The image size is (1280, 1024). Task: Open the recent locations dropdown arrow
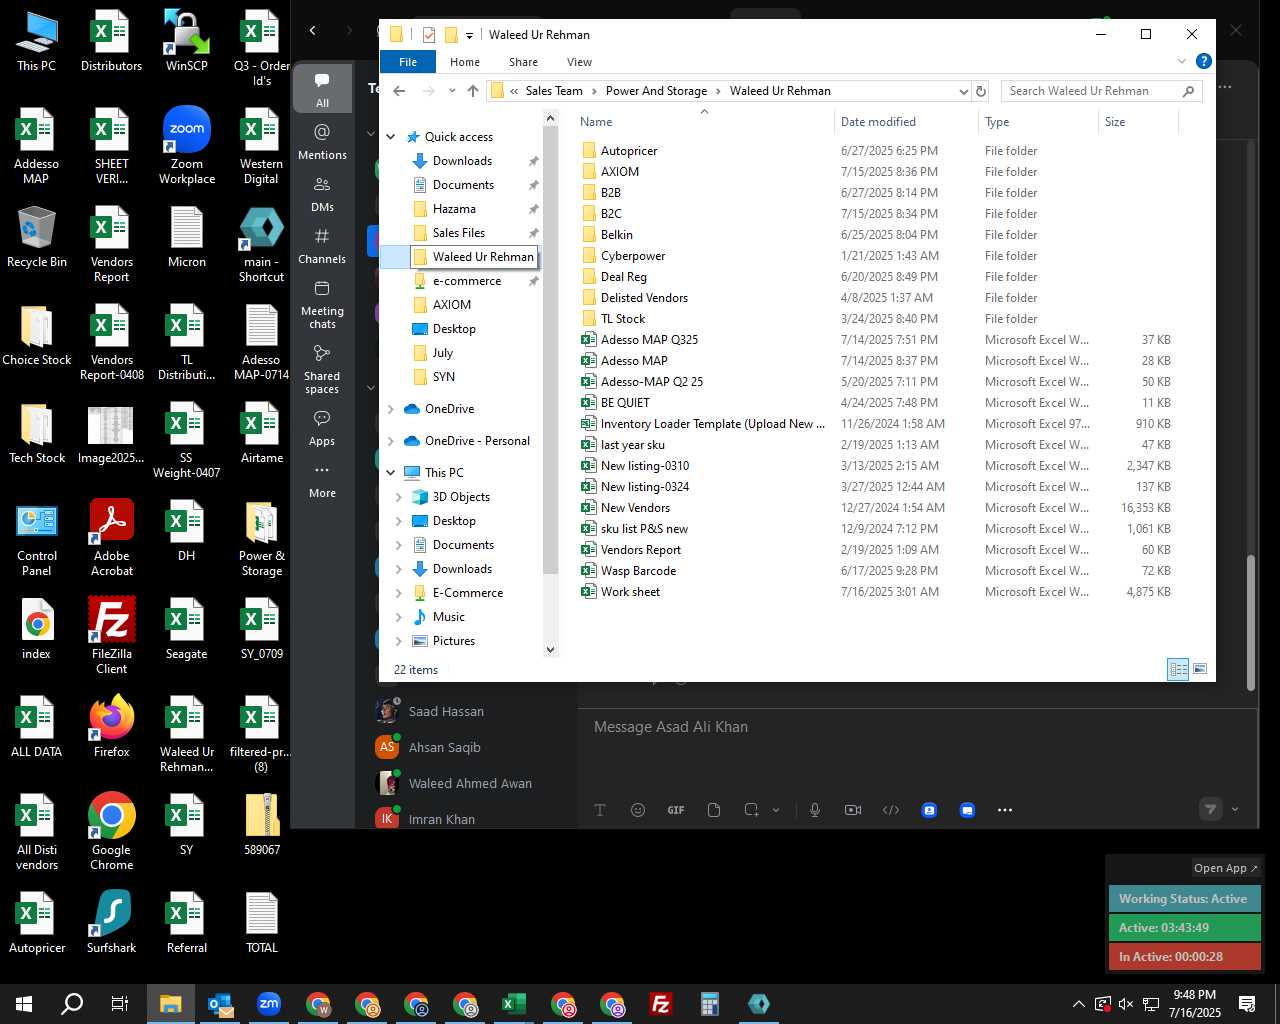(452, 91)
